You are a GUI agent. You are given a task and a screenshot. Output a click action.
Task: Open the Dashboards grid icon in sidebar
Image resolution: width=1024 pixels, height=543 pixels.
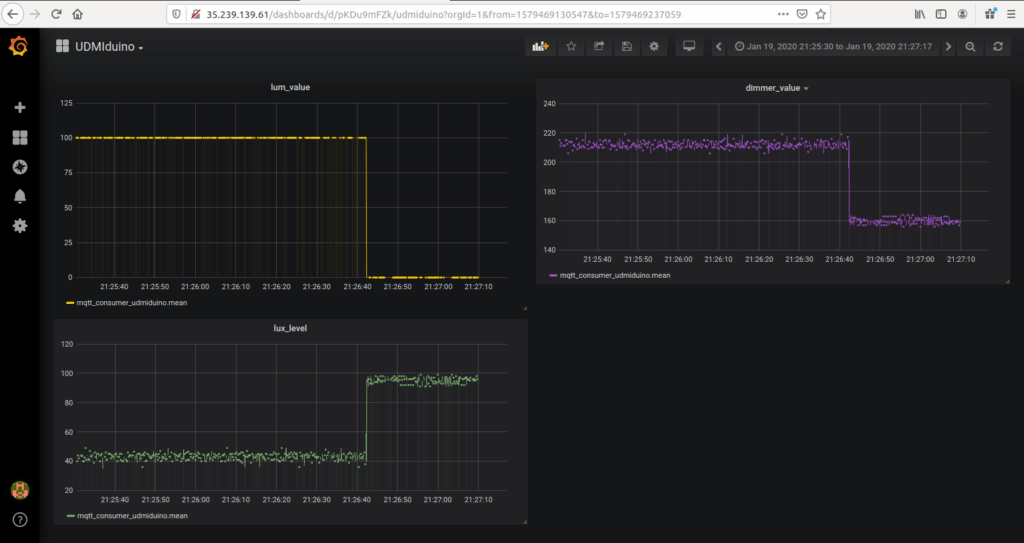(x=20, y=137)
